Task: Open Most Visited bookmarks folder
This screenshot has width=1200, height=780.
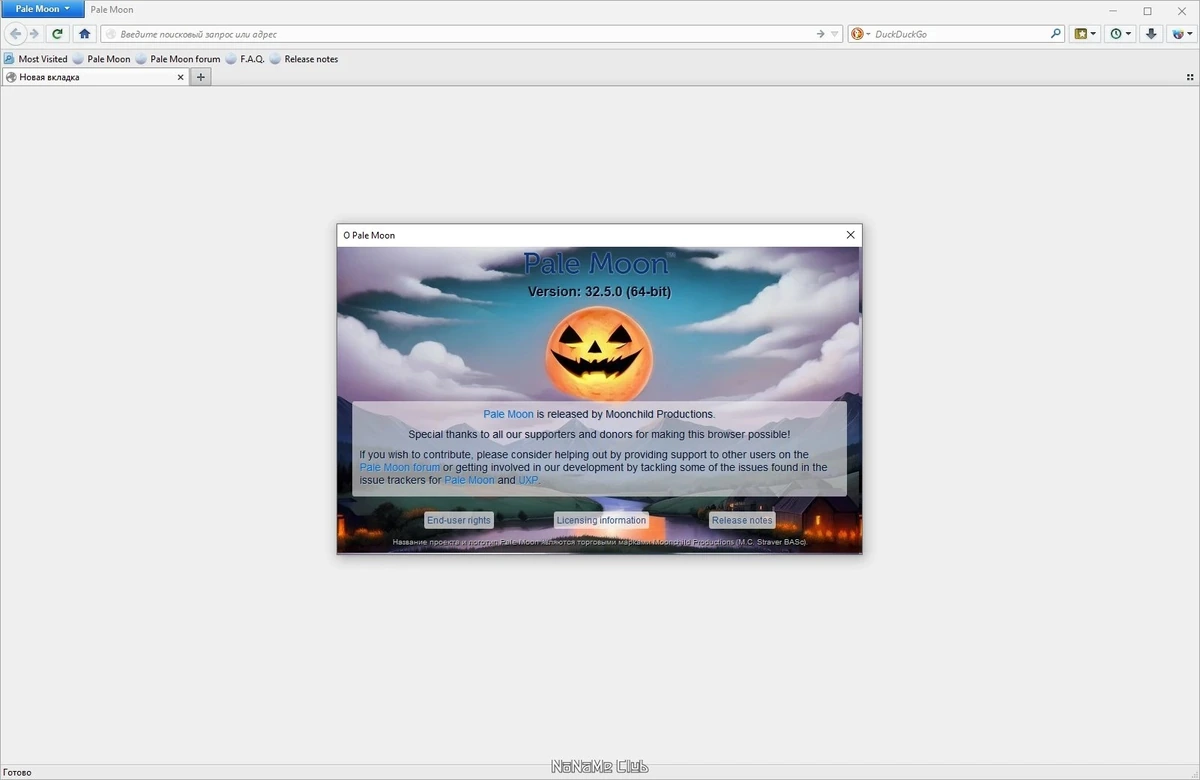Action: tap(36, 59)
